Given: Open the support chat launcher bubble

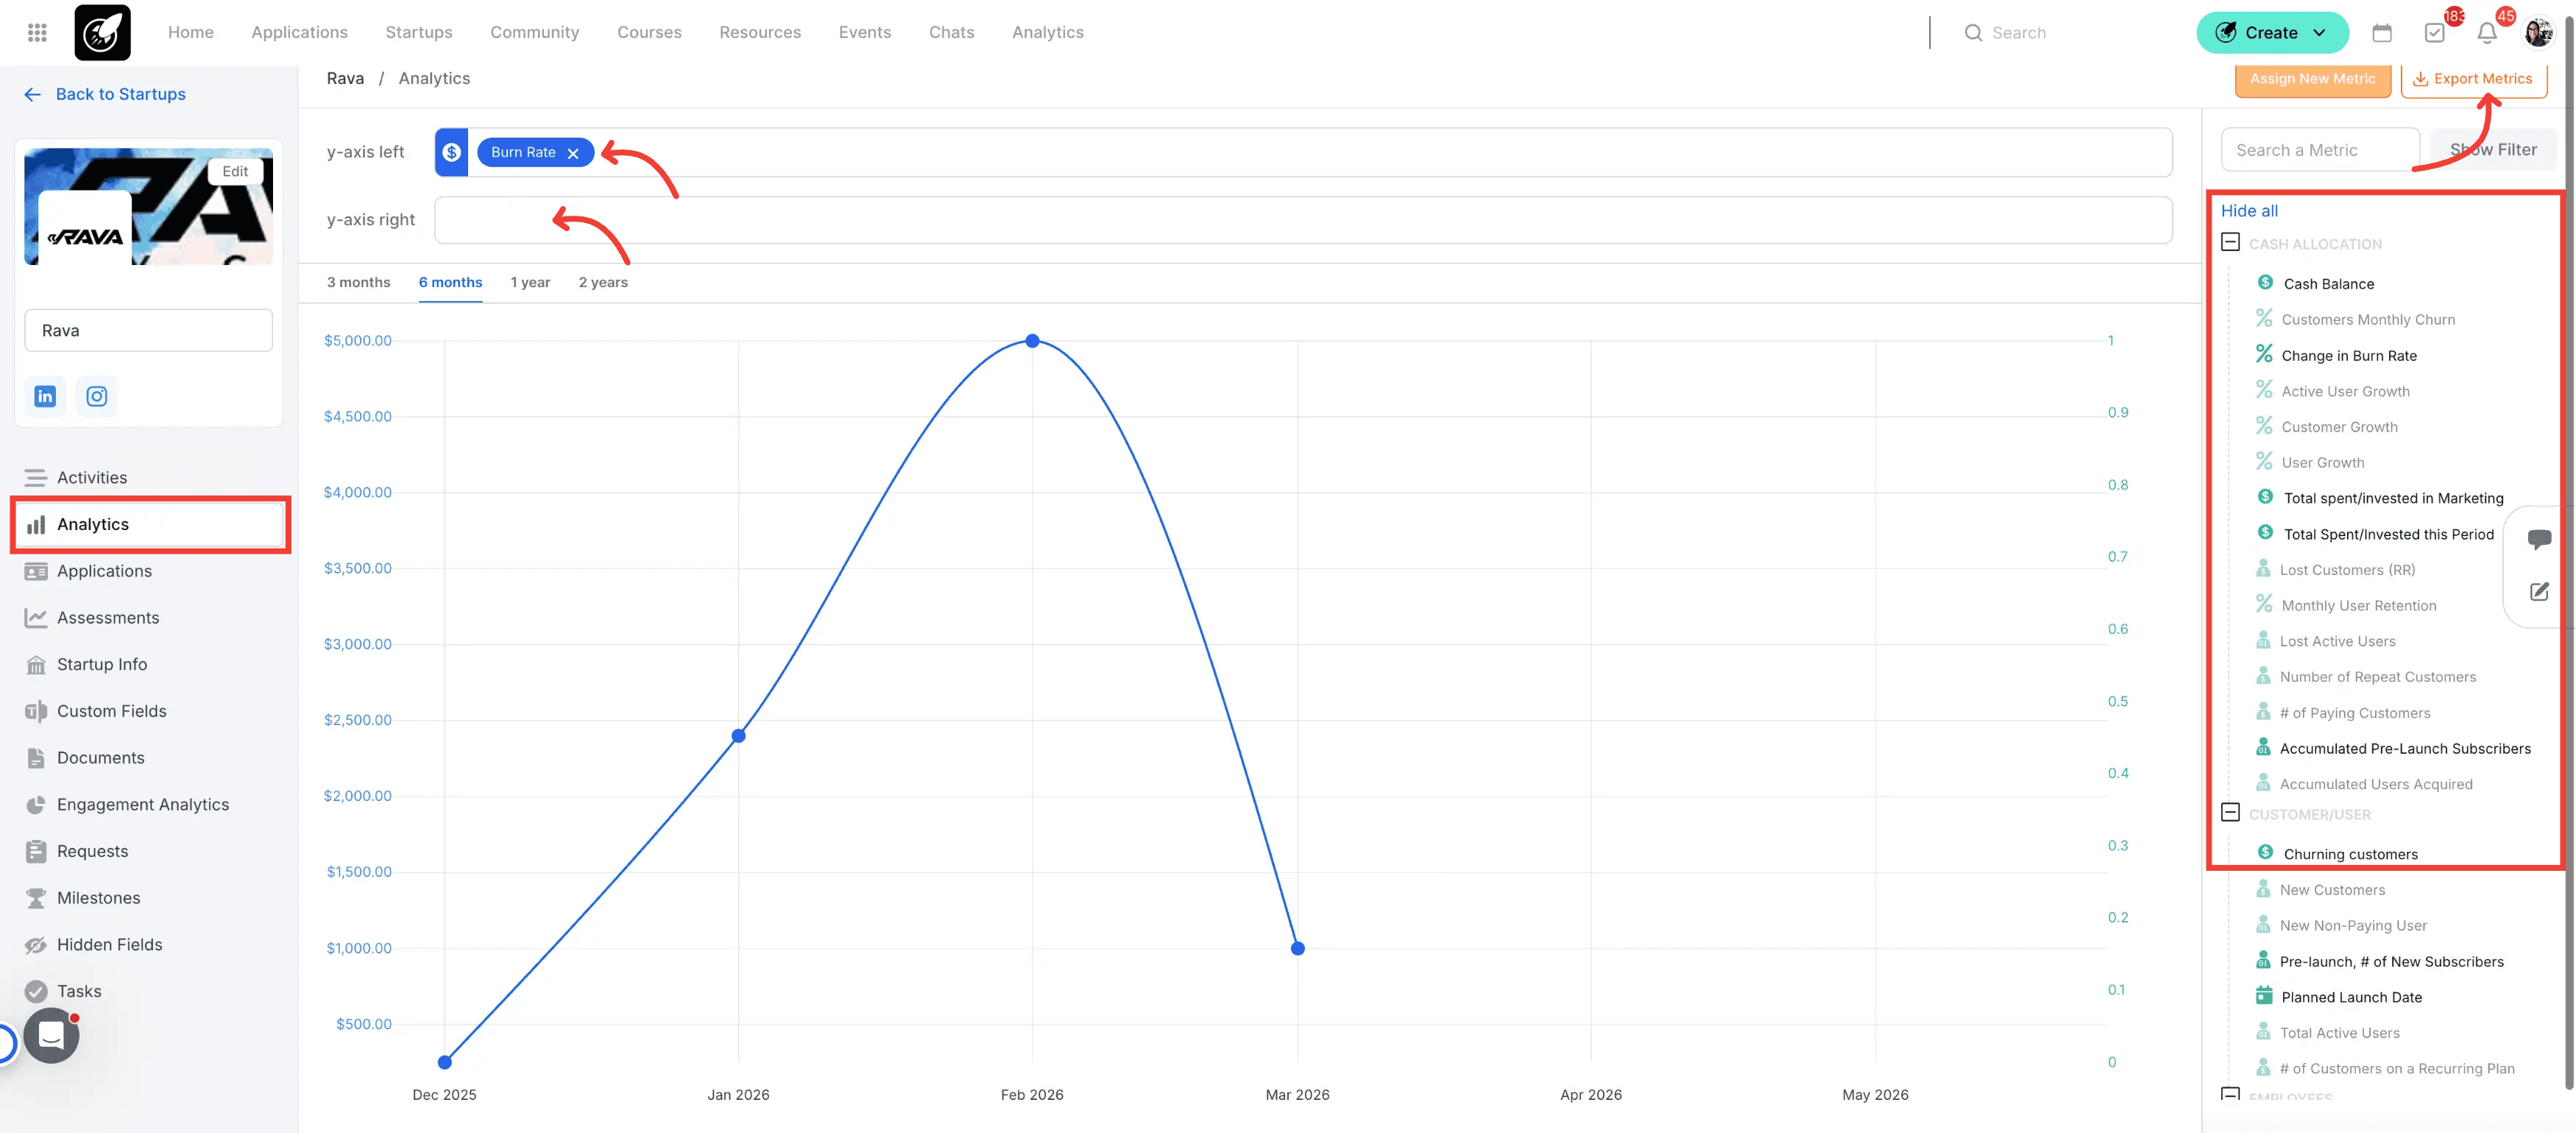Looking at the screenshot, I should (x=52, y=1035).
